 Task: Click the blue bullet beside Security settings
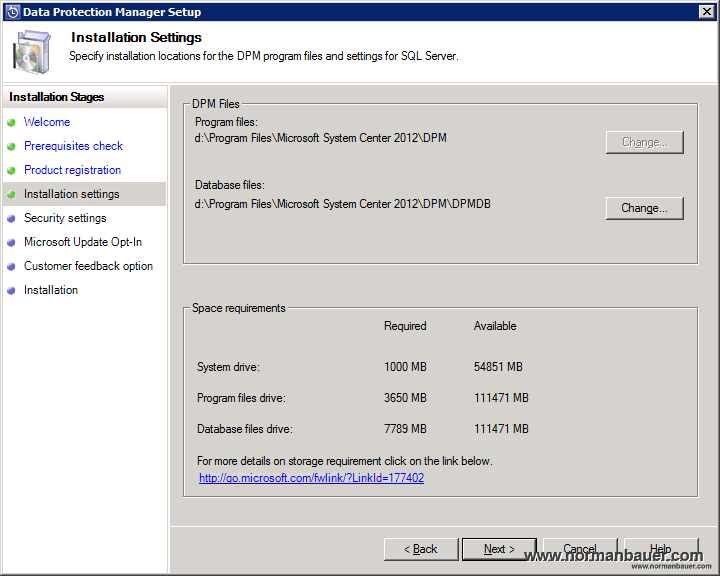click(12, 219)
